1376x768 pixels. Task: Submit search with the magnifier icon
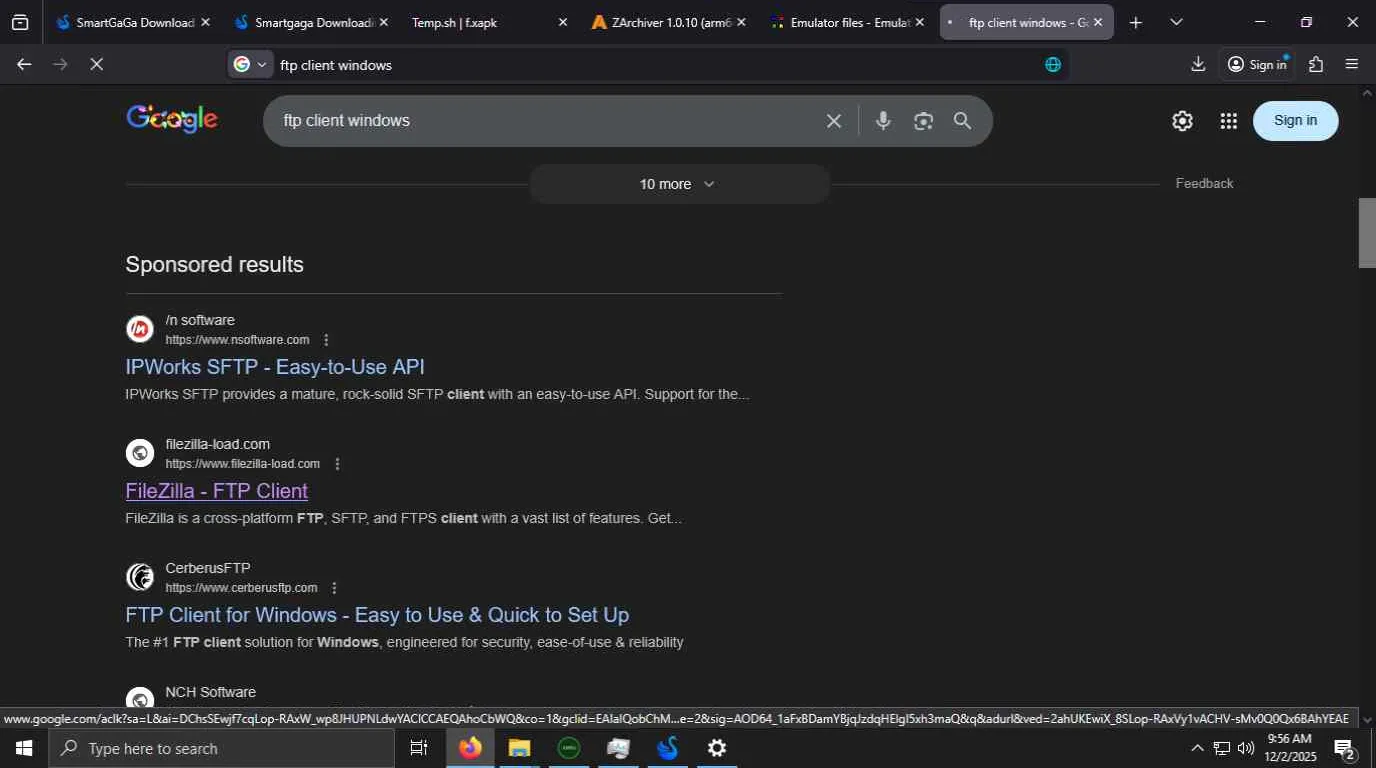pos(962,121)
